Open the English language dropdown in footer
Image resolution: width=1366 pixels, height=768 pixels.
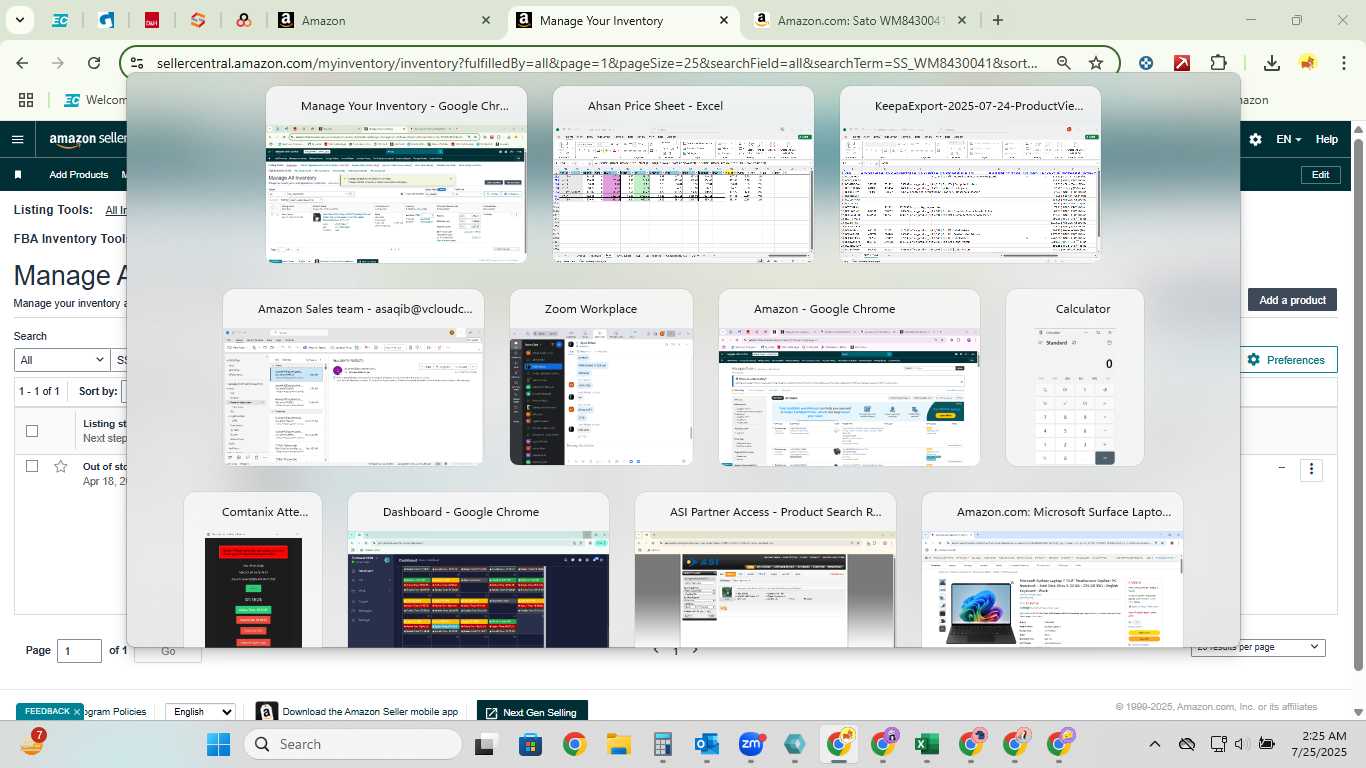tap(200, 712)
